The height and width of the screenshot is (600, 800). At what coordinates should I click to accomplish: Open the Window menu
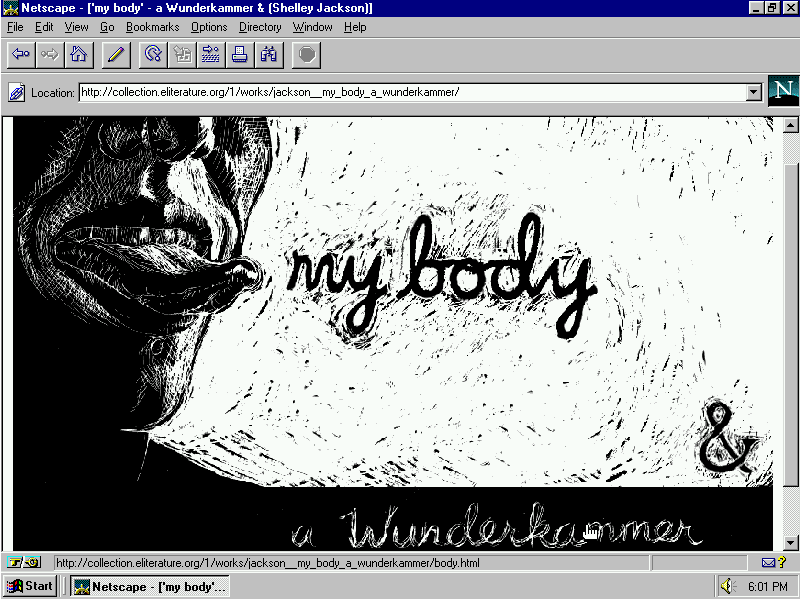312,27
